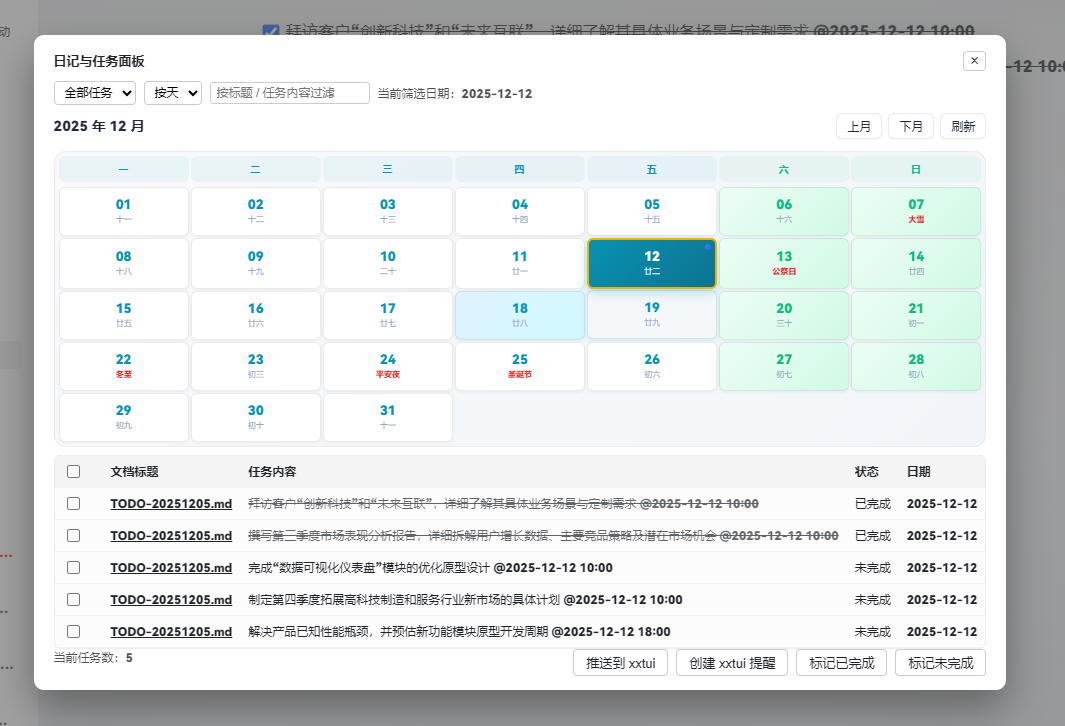1065x726 pixels.
Task: Tick checkbox for 解决产品已知性能瓶颈 task
Action: click(x=73, y=632)
